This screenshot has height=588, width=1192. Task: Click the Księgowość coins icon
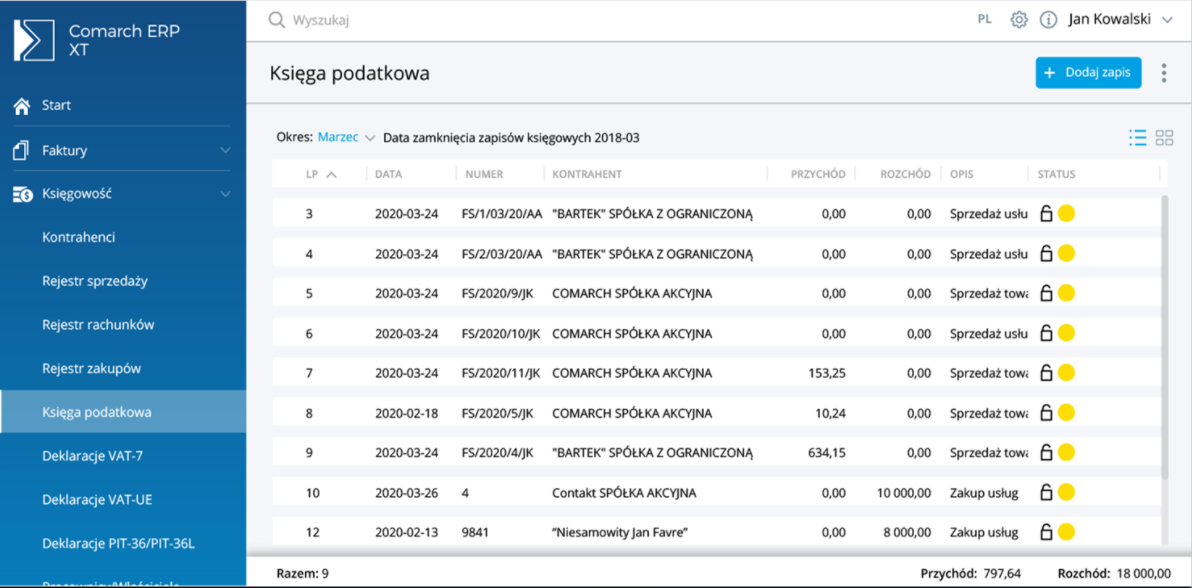[22, 195]
